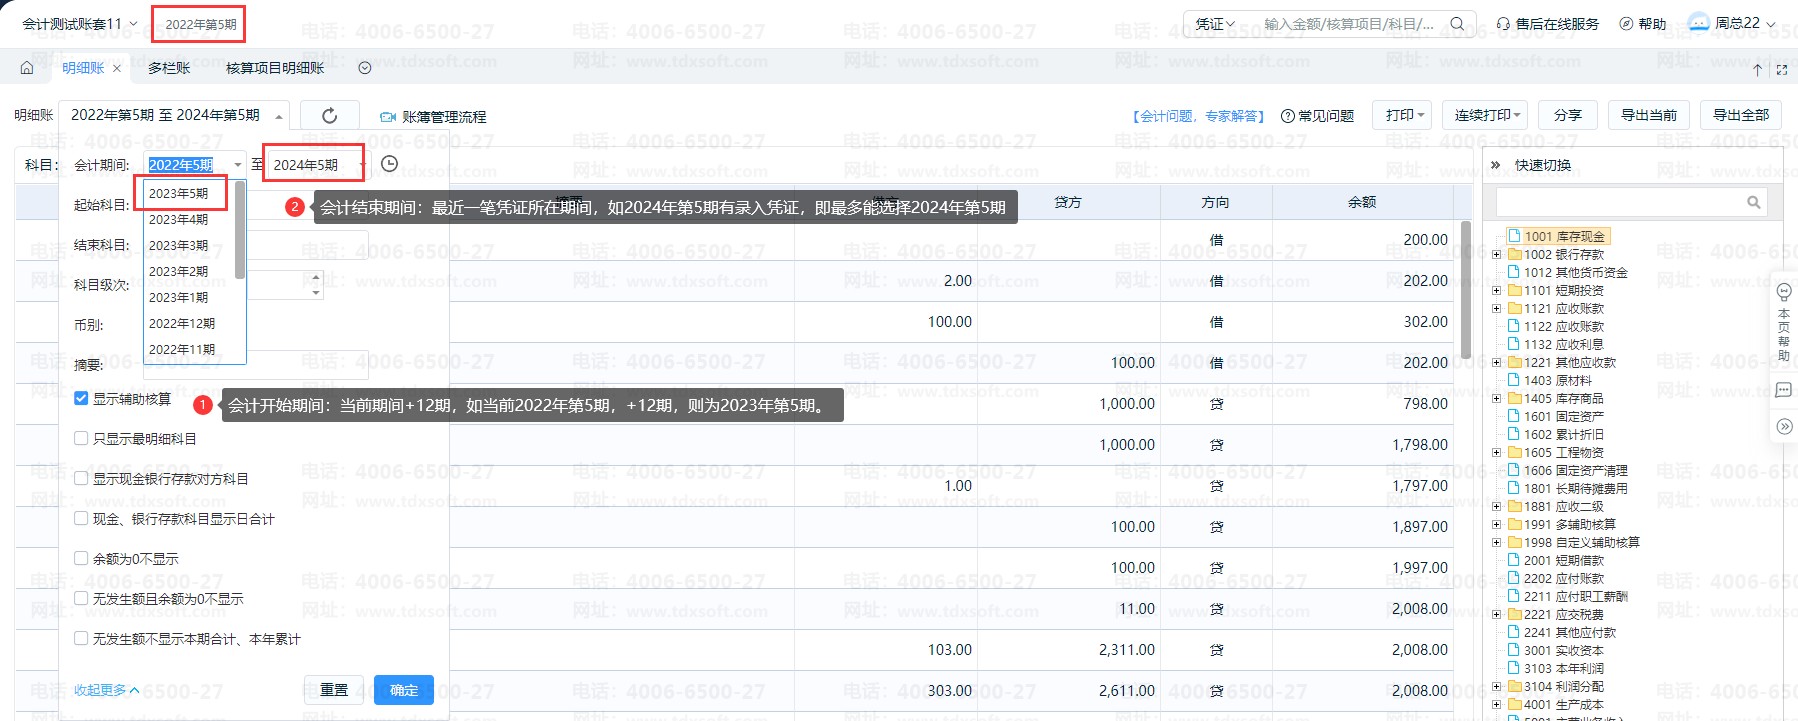Click 导出当前 to export the current ledger
This screenshot has width=1798, height=721.
(1649, 115)
